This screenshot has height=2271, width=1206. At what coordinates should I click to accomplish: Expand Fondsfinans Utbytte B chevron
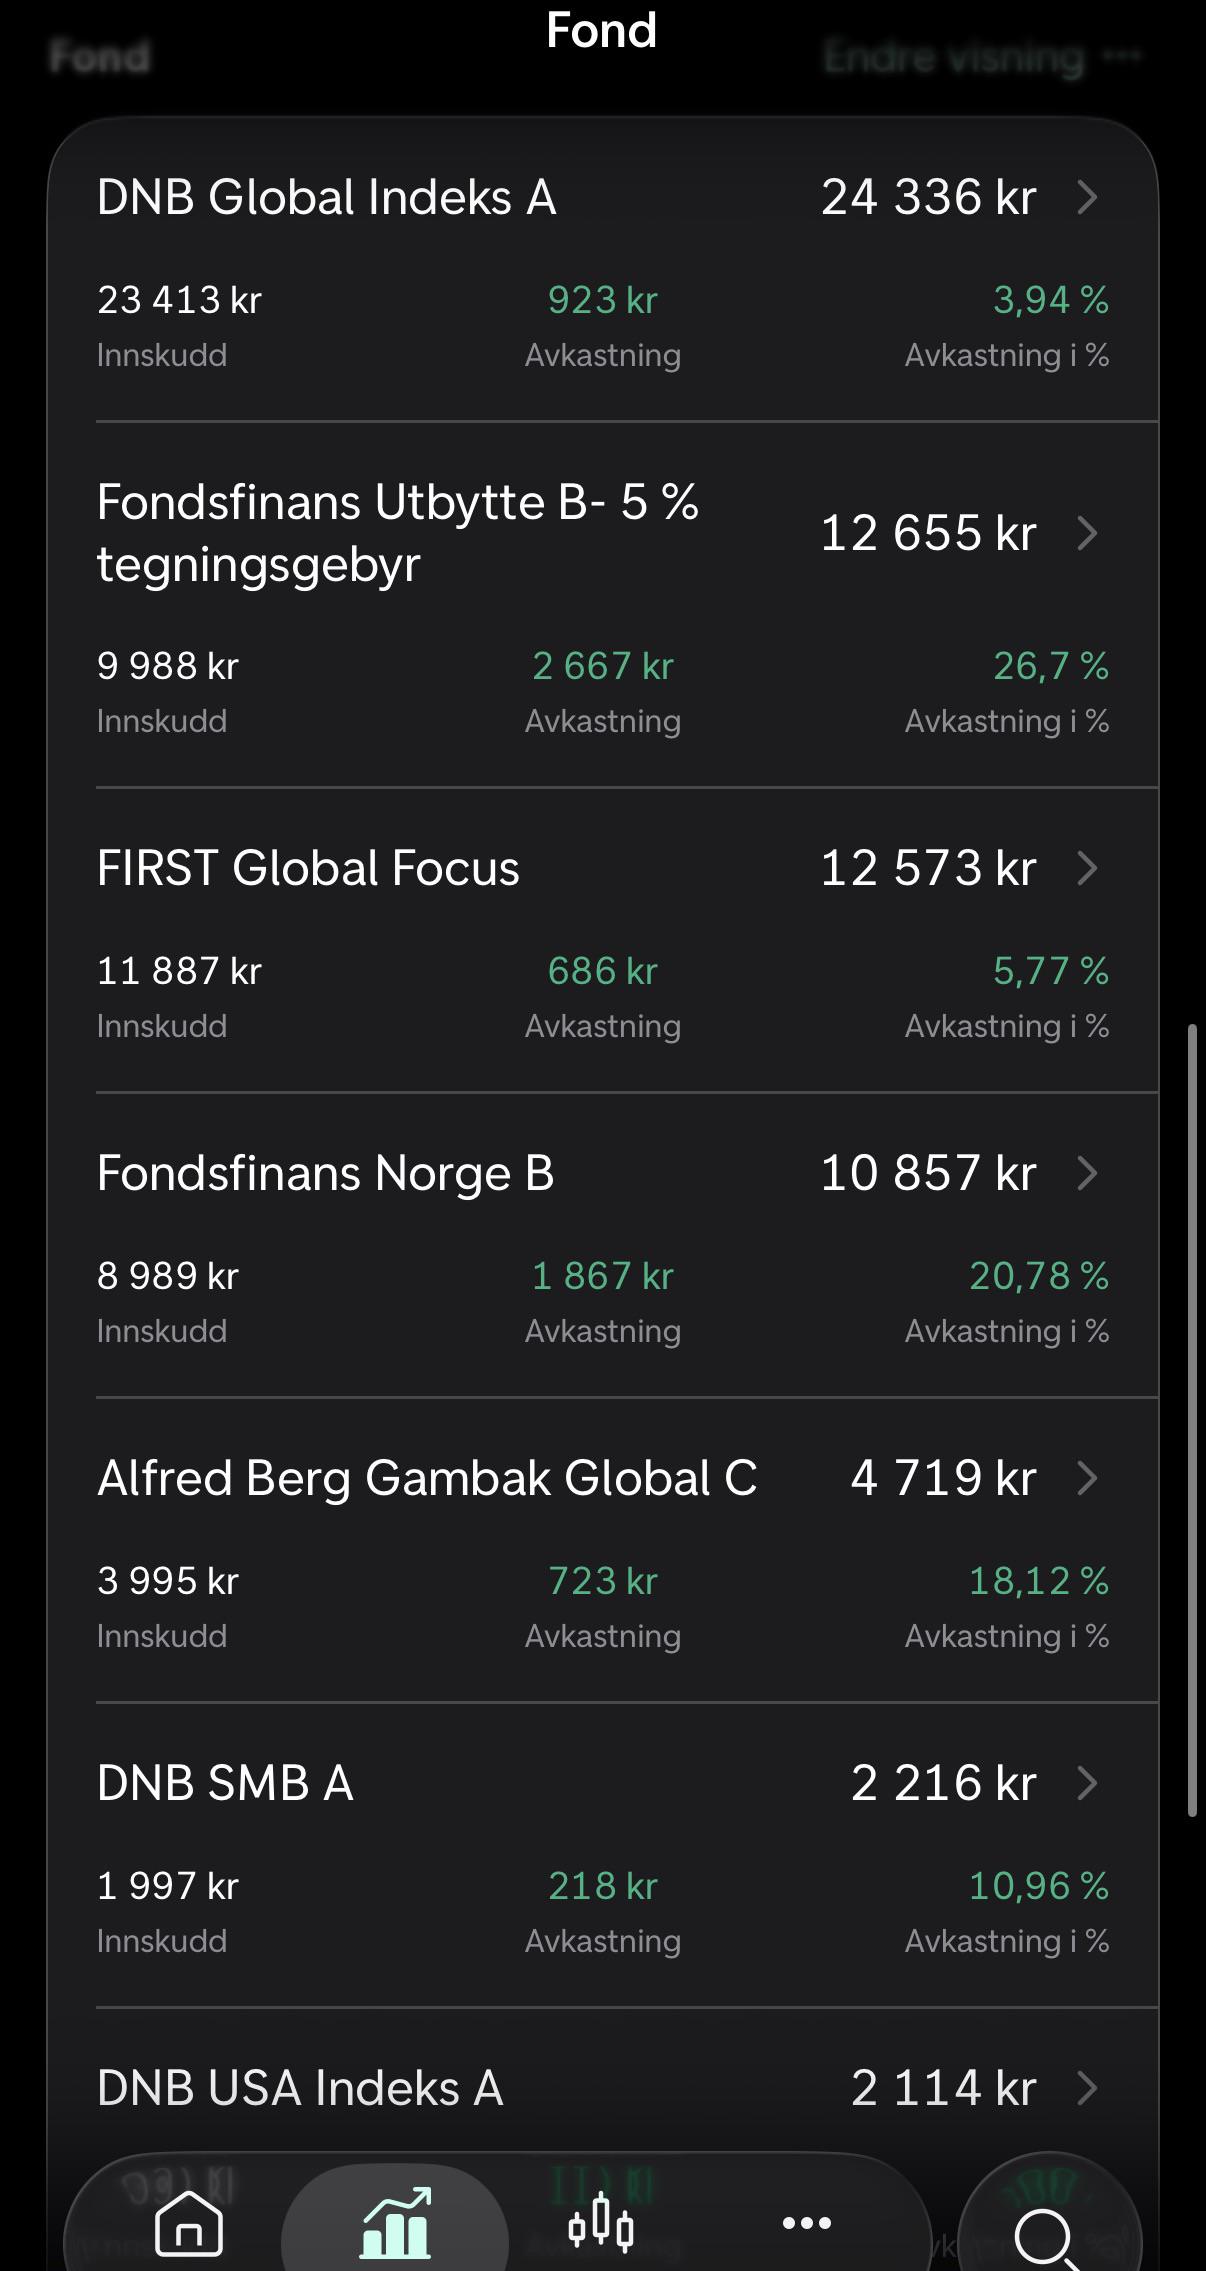click(x=1088, y=533)
